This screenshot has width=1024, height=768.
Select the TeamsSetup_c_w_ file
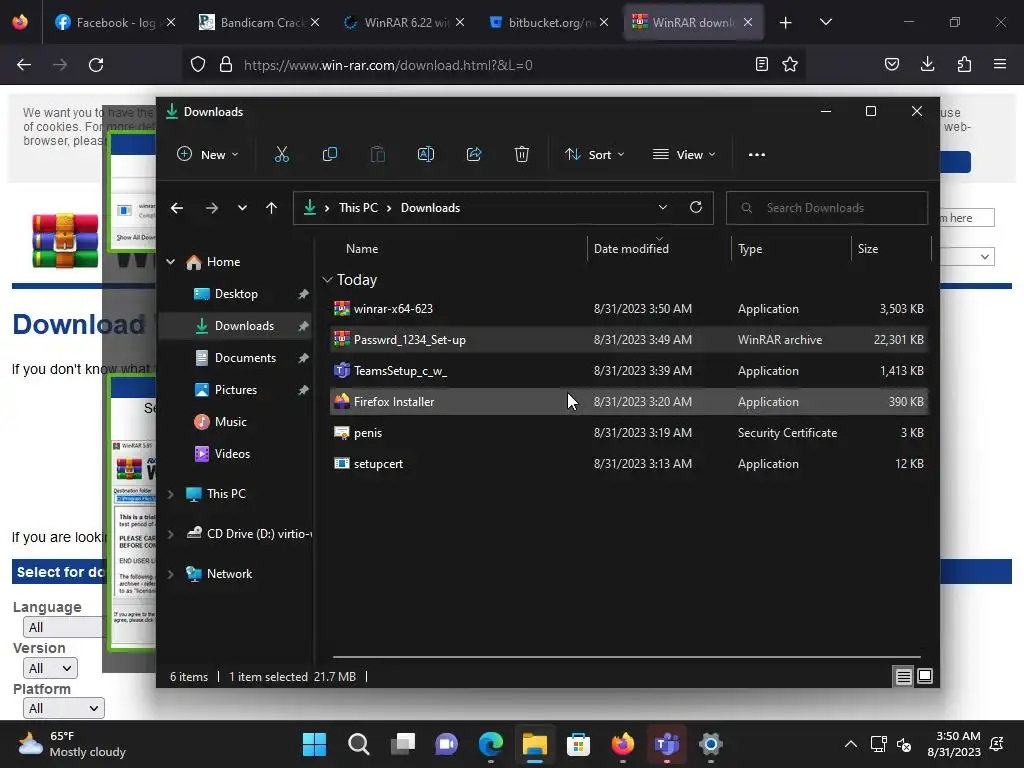628,371
